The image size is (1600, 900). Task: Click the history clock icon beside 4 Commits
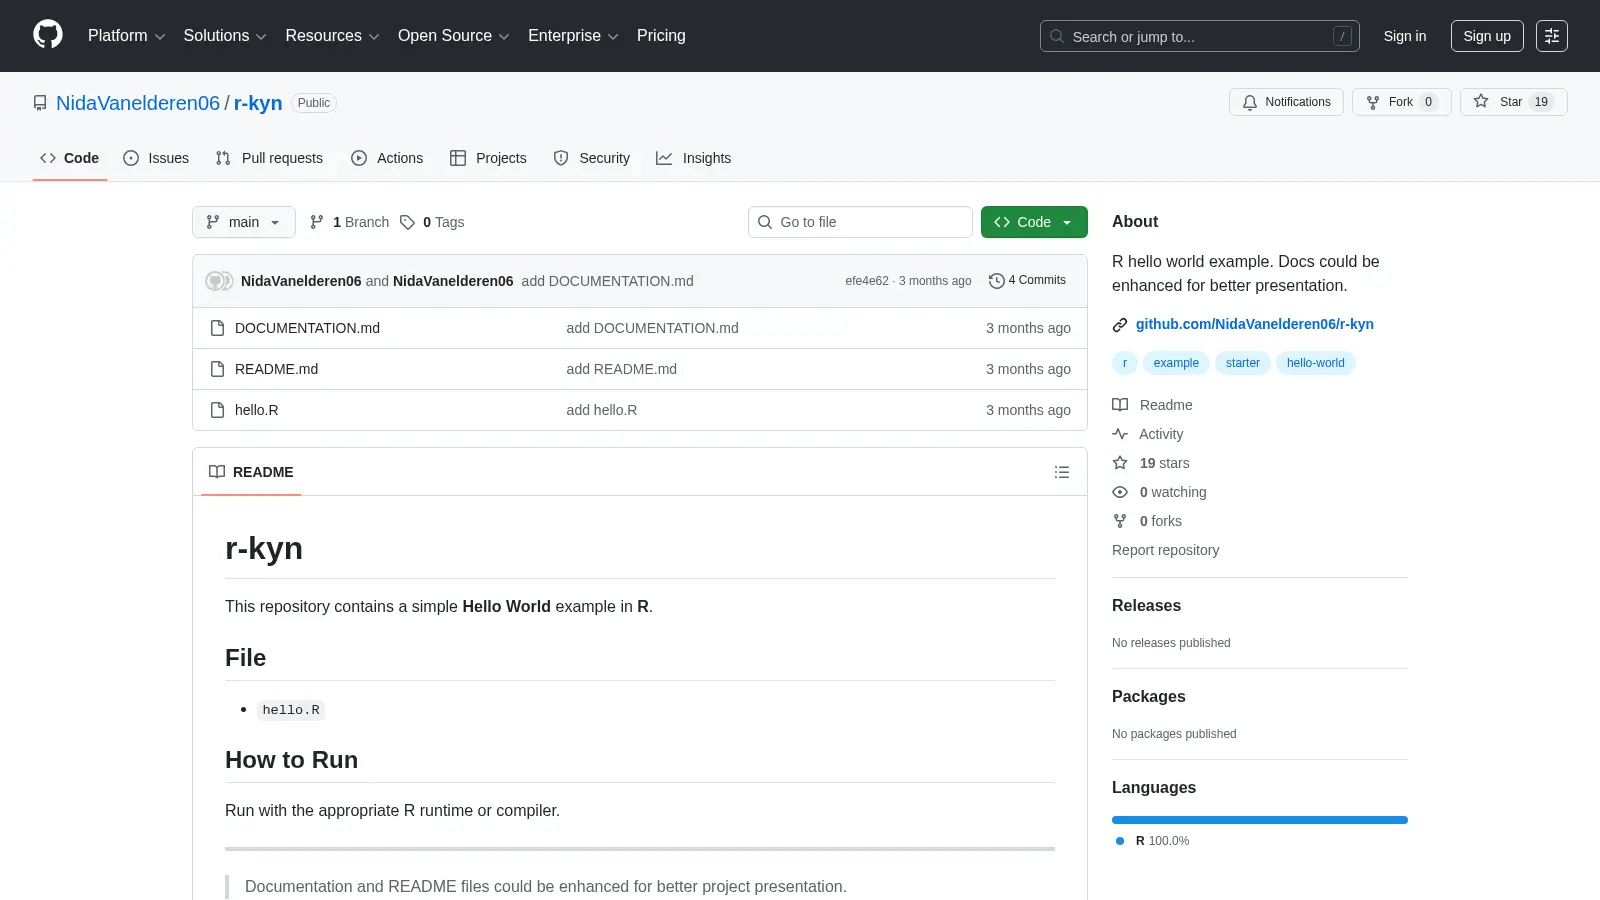point(996,281)
